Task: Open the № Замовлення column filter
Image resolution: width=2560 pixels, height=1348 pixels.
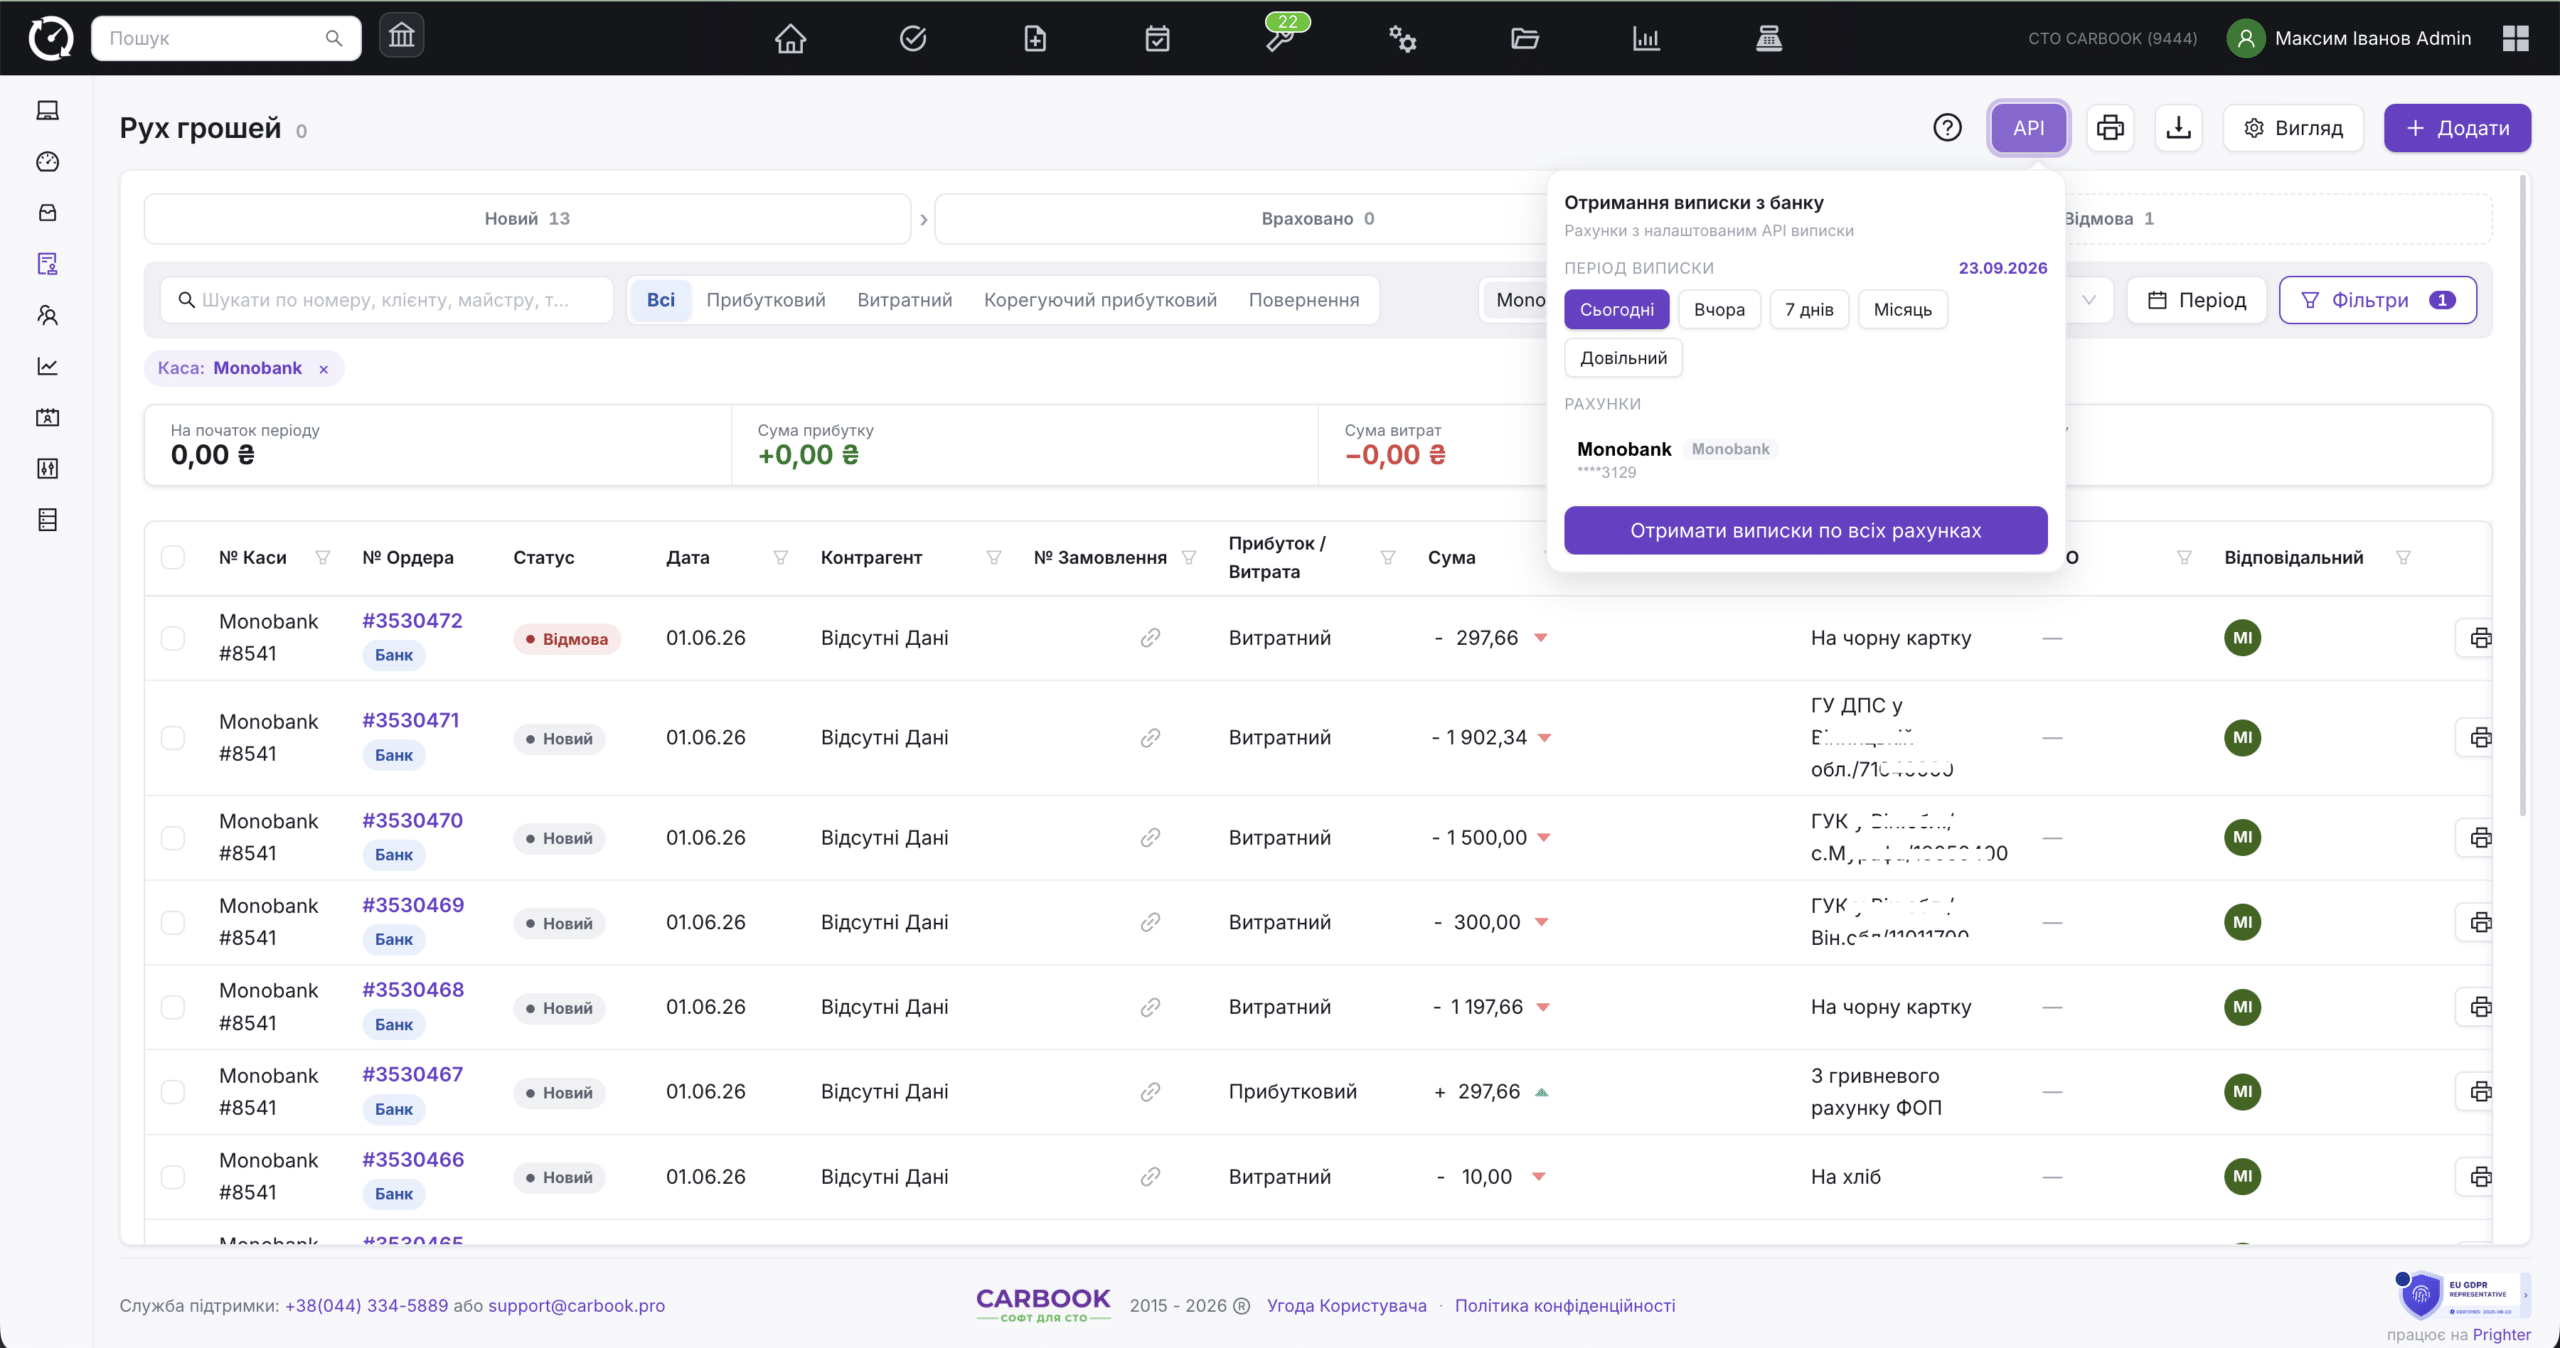Action: [1188, 557]
